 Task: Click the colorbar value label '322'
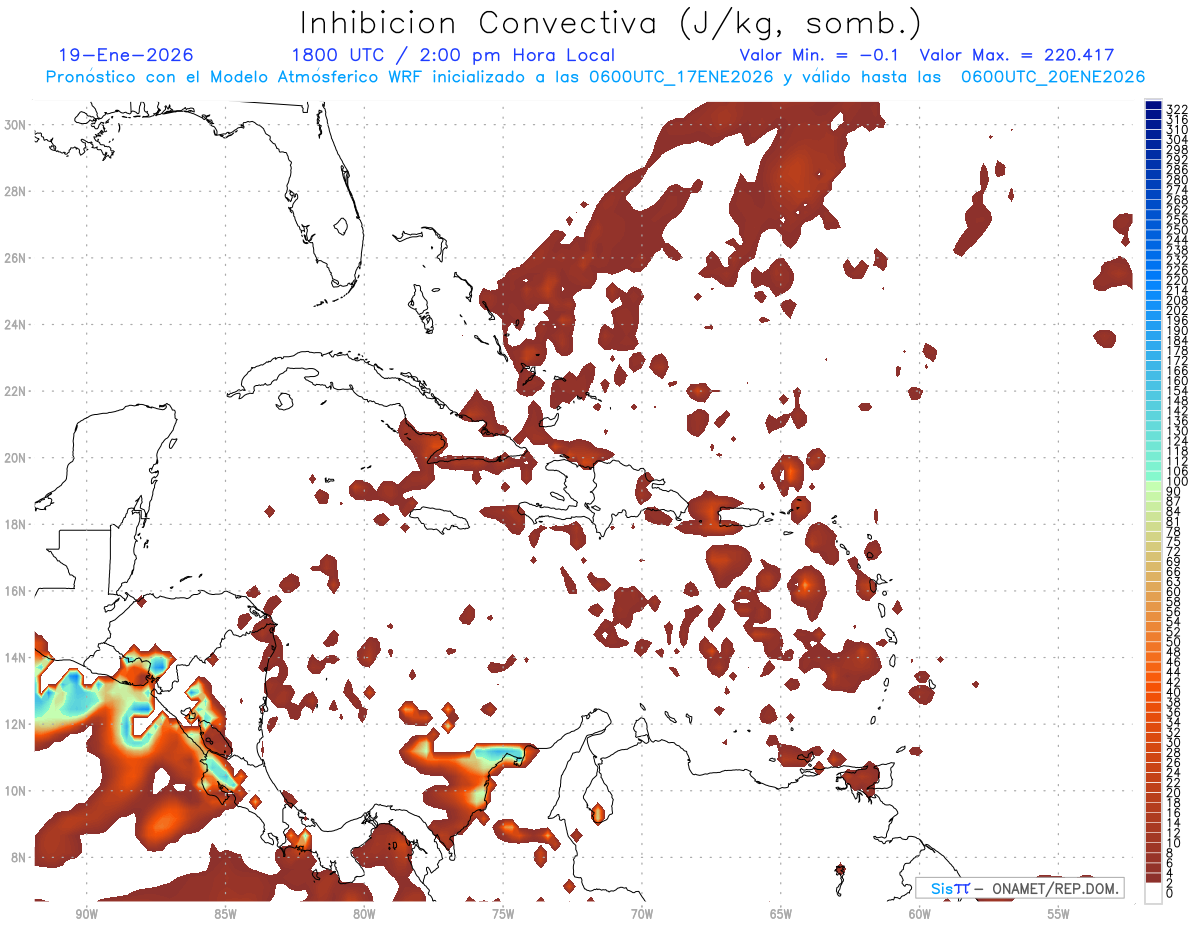pos(1177,109)
